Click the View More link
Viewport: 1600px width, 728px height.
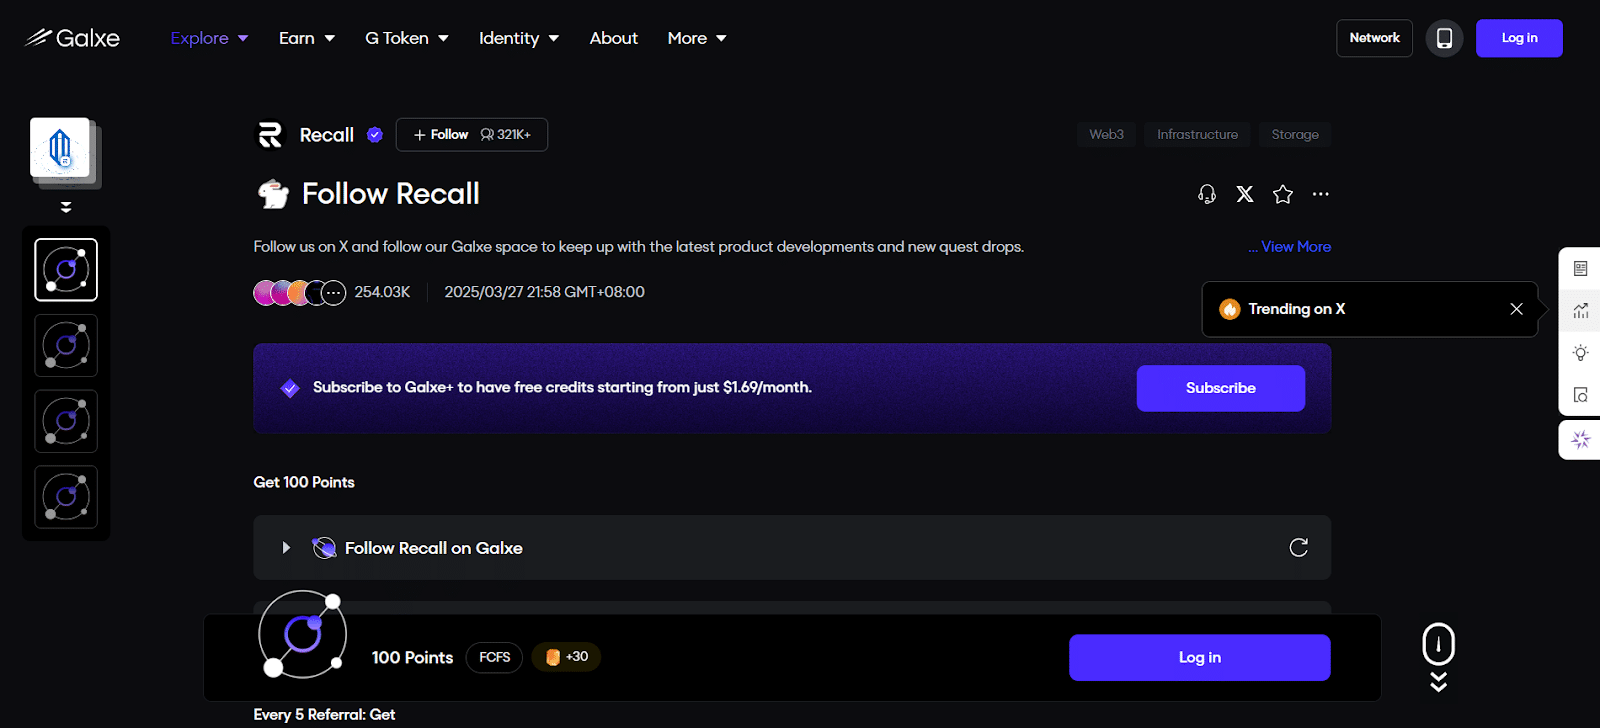tap(1296, 246)
